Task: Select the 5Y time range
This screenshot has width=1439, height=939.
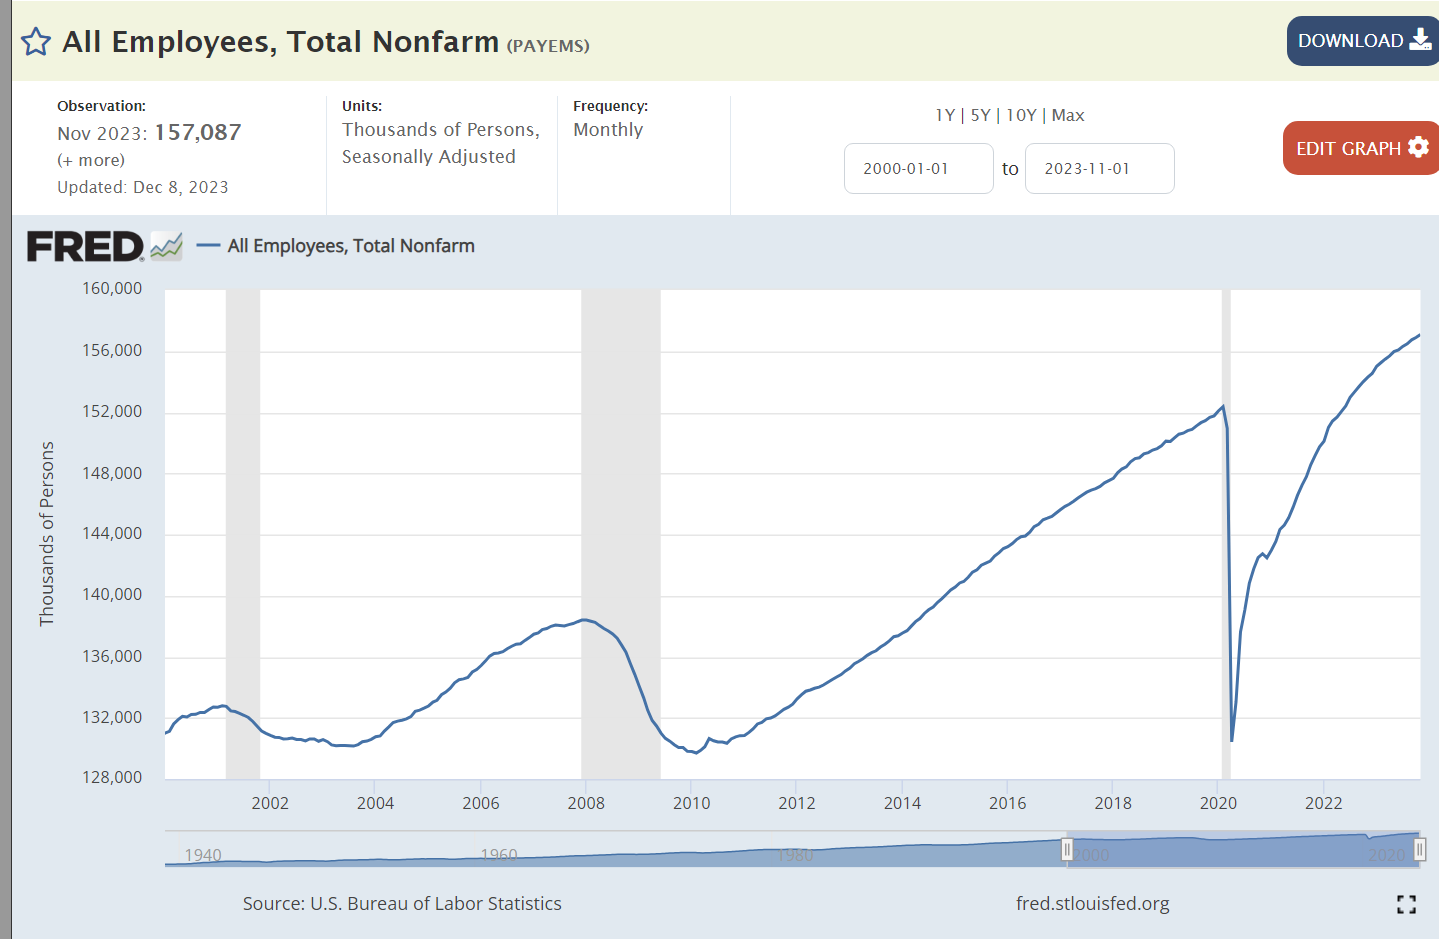Action: click(980, 115)
